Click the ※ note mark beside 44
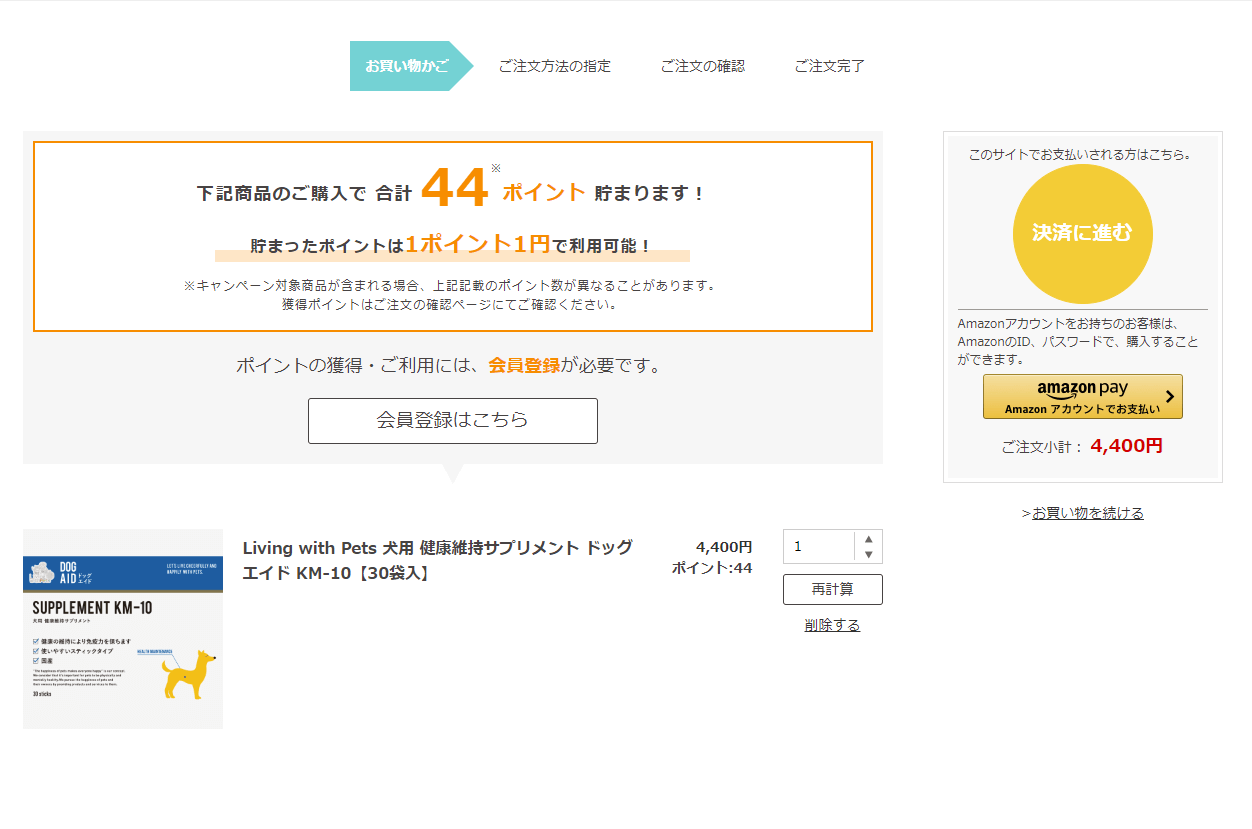1252x829 pixels. click(x=495, y=168)
